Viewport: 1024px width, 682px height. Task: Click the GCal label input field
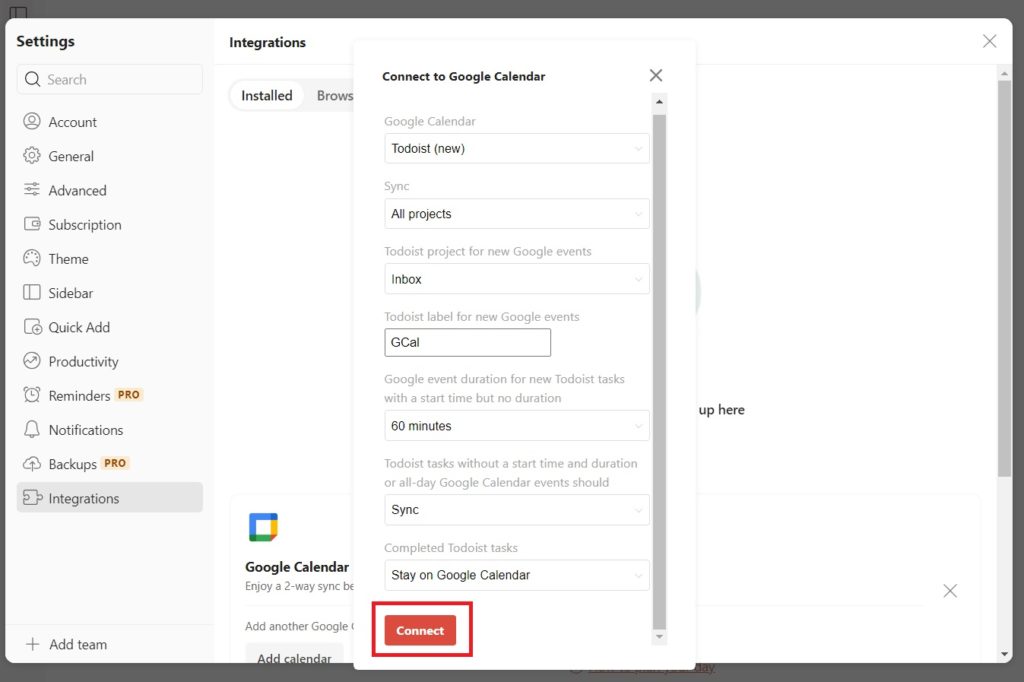click(468, 342)
